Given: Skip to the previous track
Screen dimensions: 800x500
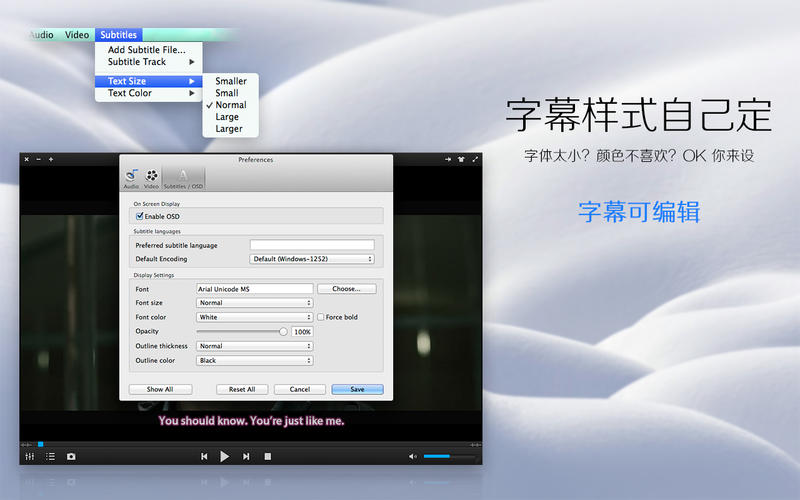Looking at the screenshot, I should click(x=204, y=457).
